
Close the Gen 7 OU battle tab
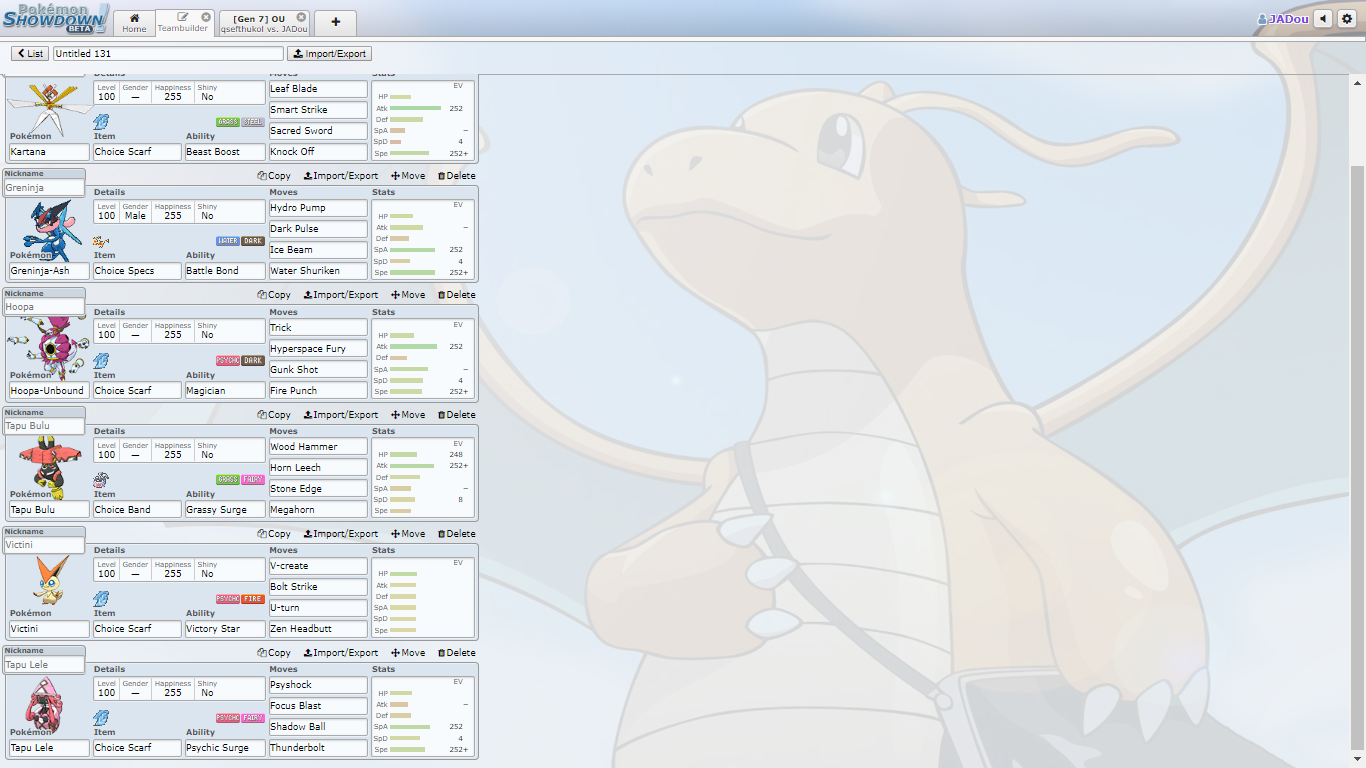coord(302,17)
